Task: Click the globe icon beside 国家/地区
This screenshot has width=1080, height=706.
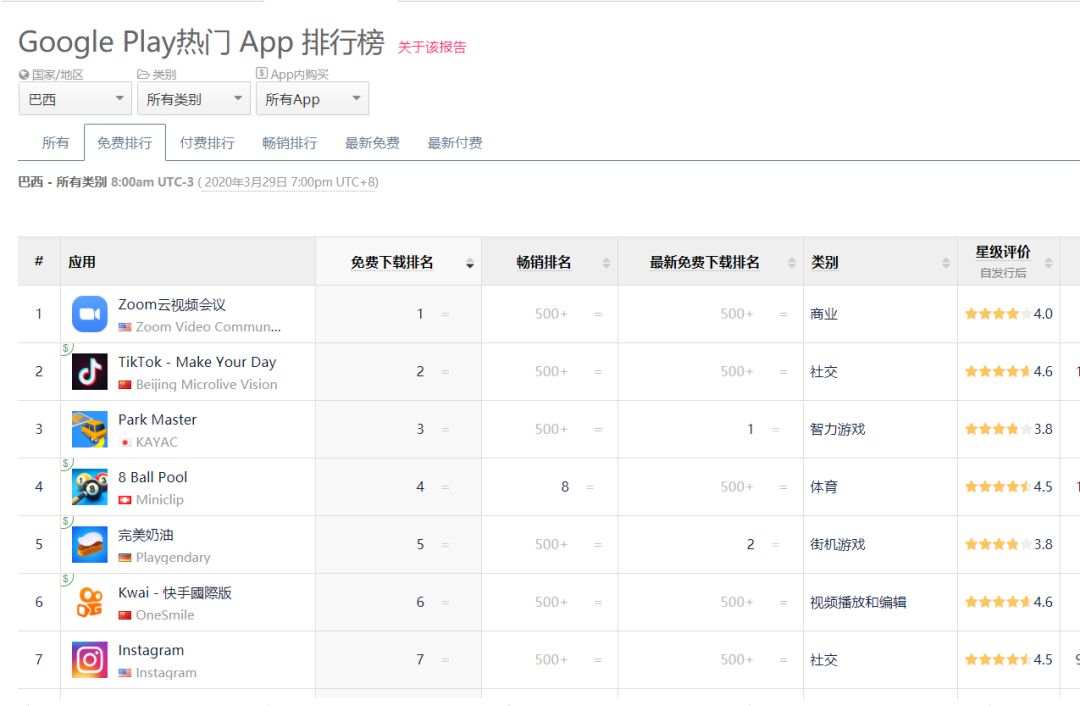Action: click(x=22, y=73)
